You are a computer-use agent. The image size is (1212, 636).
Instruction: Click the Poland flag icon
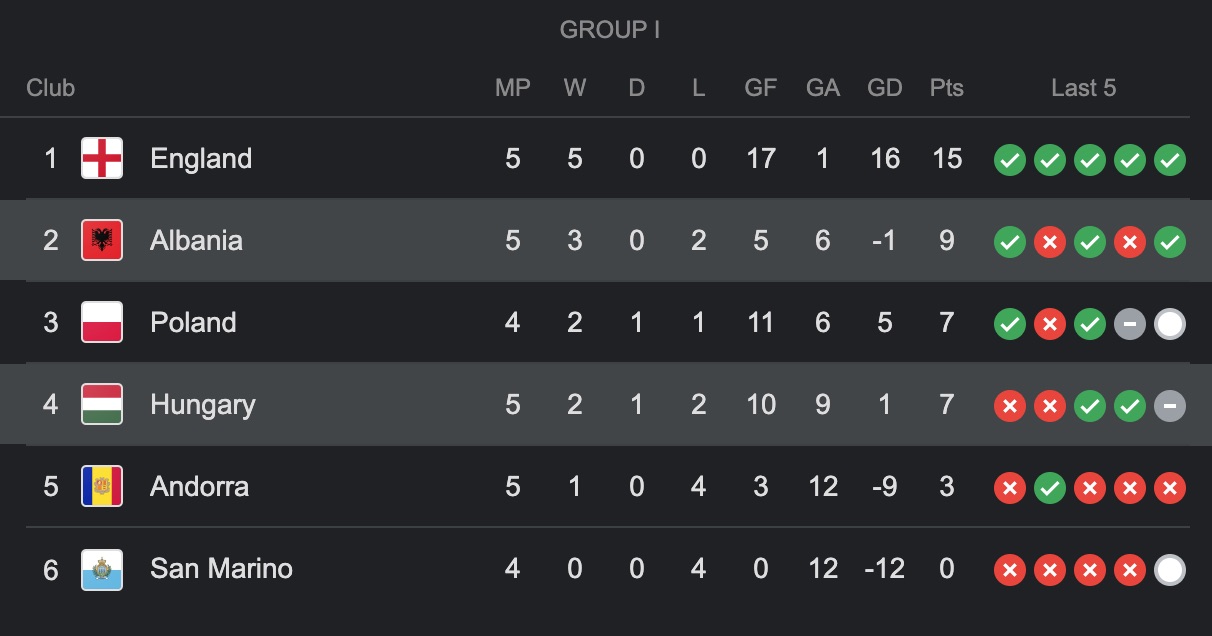(x=102, y=322)
